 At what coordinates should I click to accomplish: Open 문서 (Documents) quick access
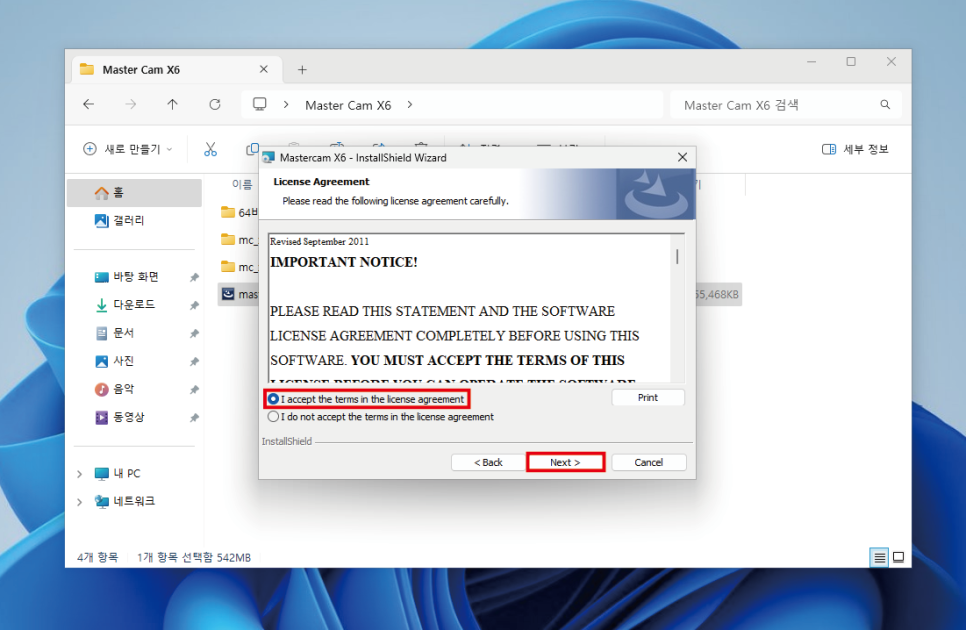click(134, 333)
